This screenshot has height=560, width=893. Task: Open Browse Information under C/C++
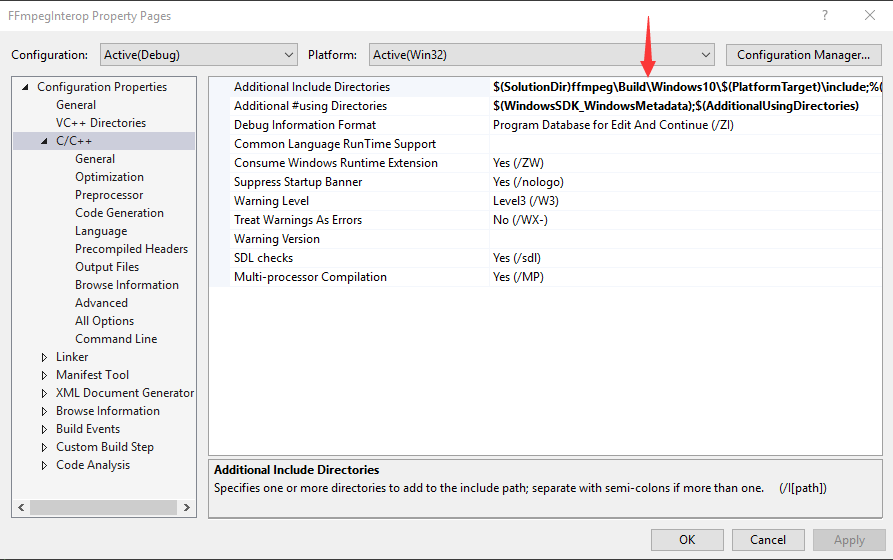(x=127, y=285)
